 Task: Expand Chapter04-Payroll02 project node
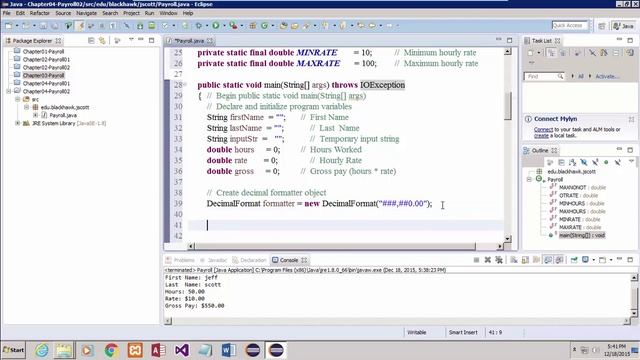point(9,91)
